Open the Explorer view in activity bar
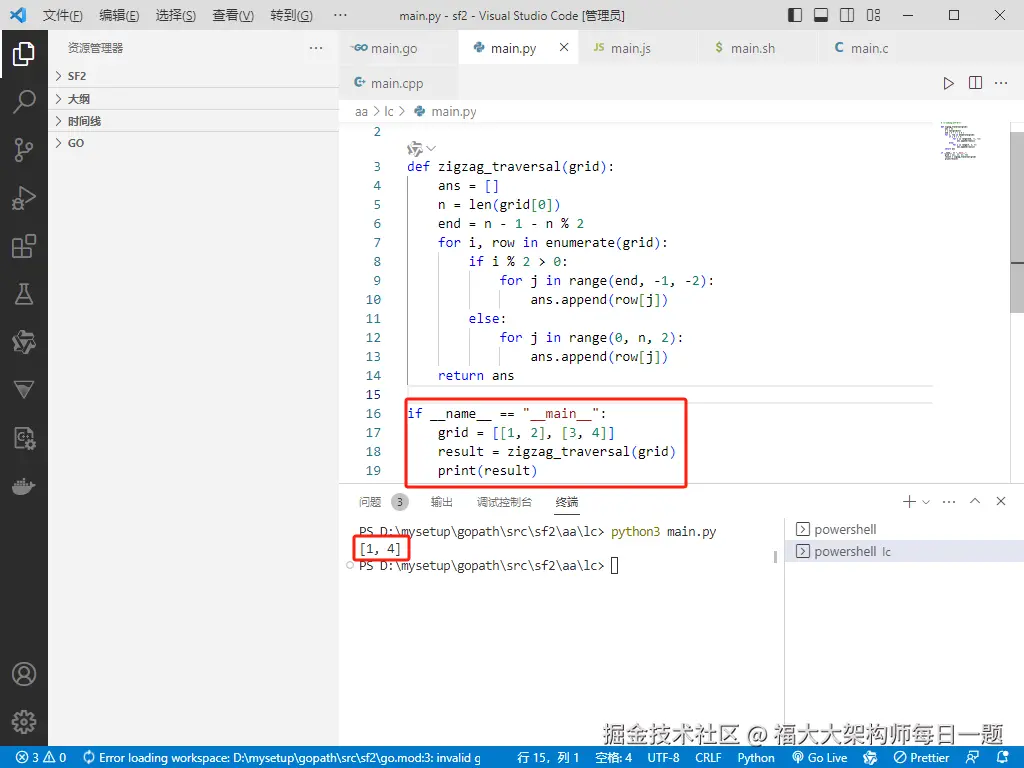This screenshot has width=1024, height=768. tap(24, 54)
